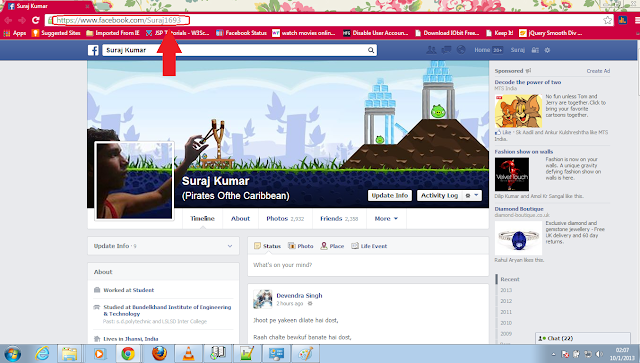Open Download IObit Free bookmark
This screenshot has height=363, width=640.
click(x=447, y=33)
